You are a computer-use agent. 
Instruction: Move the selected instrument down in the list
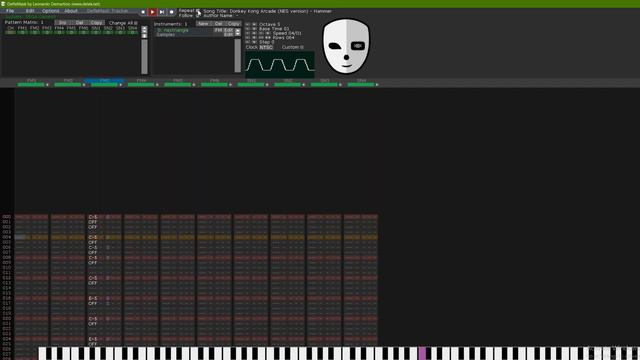tap(238, 34)
